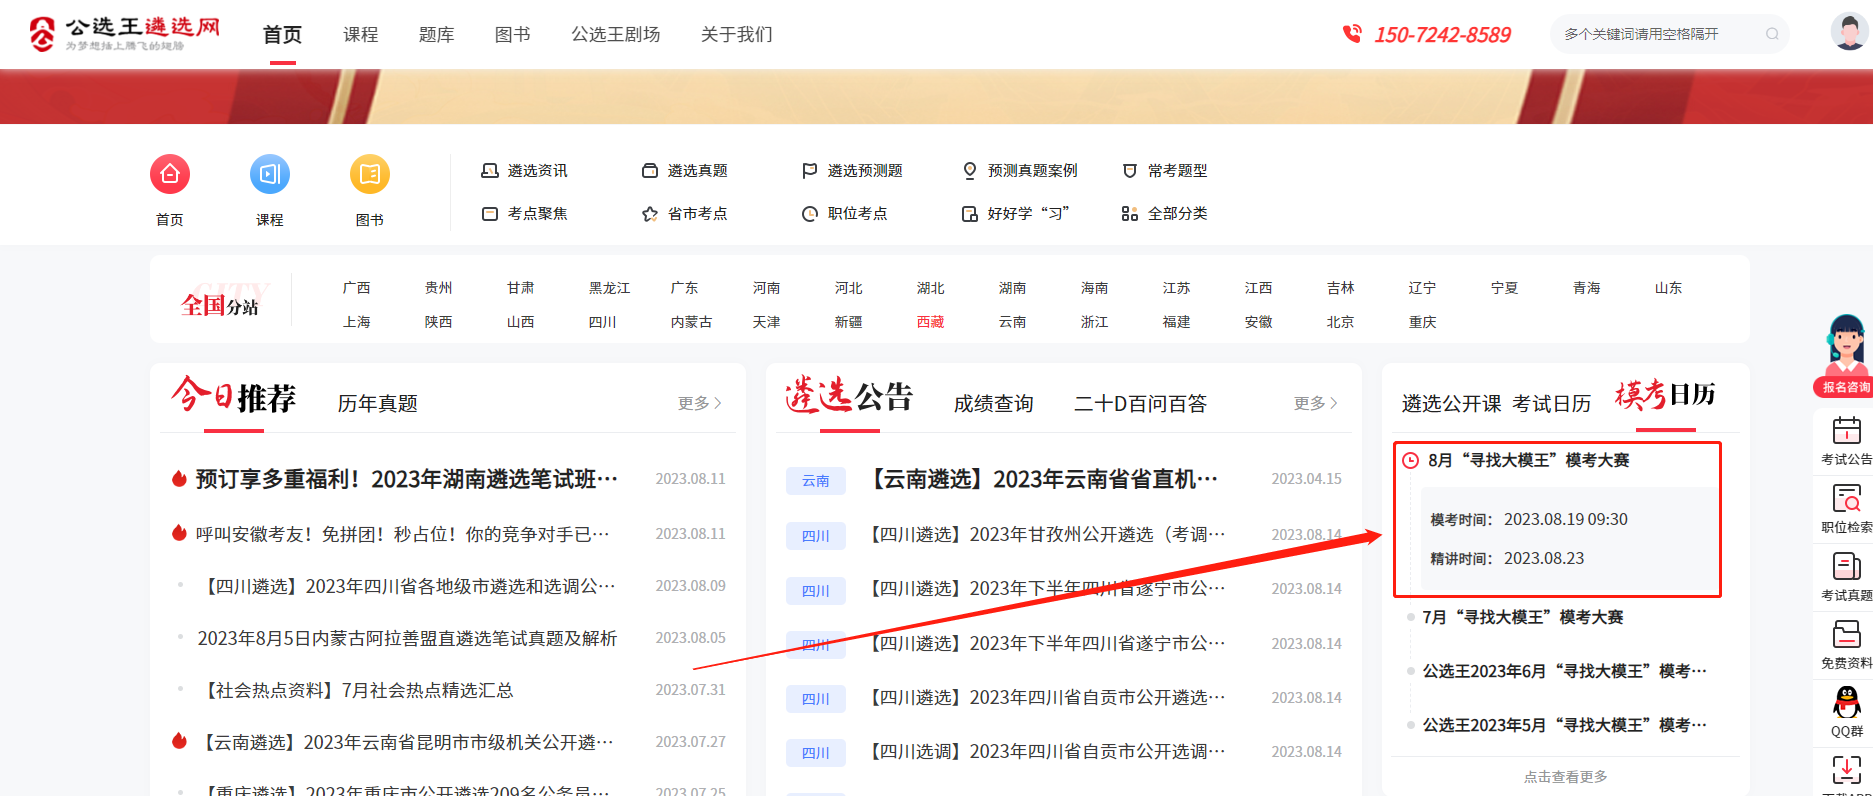1873x796 pixels.
Task: Click the yellow 图书 book icon
Action: coord(370,175)
